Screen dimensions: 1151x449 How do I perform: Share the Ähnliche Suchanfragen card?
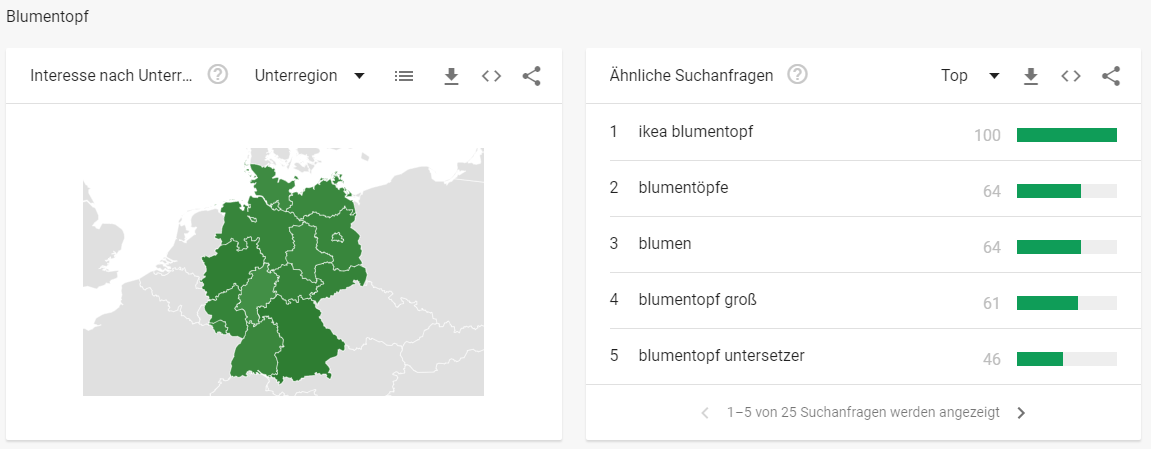(x=1111, y=76)
